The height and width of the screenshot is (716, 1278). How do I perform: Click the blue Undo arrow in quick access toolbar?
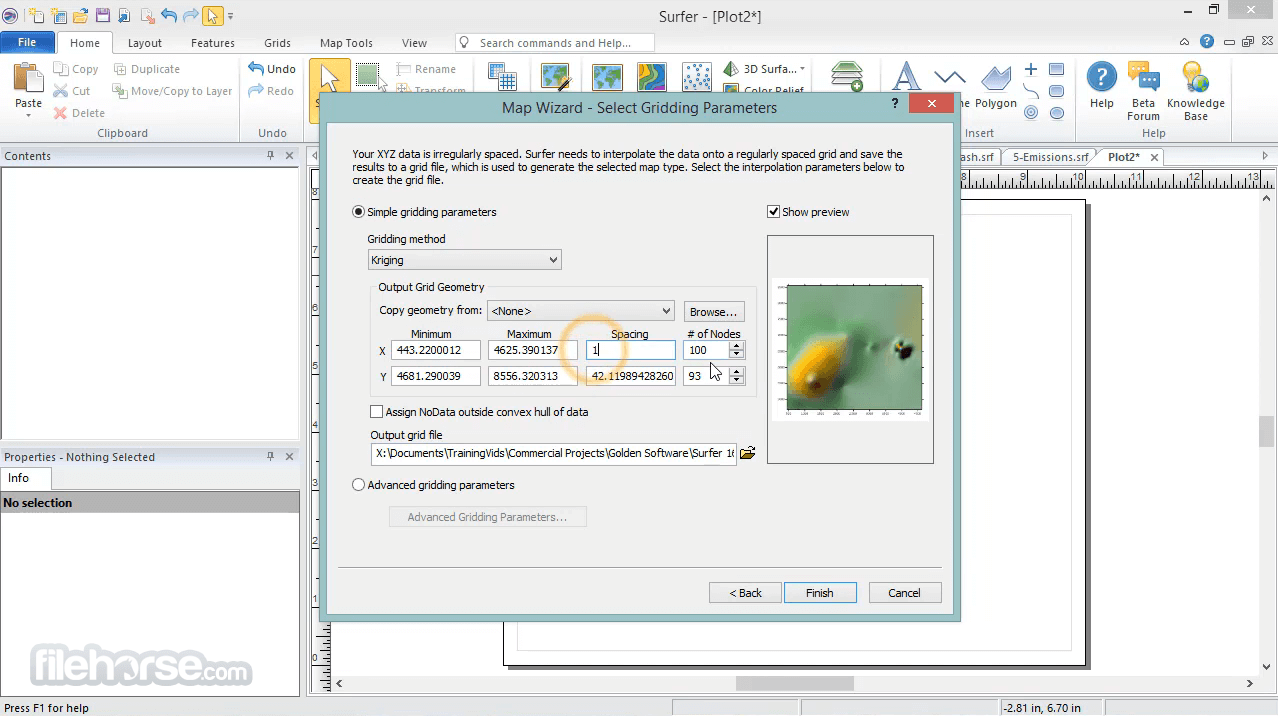169,16
